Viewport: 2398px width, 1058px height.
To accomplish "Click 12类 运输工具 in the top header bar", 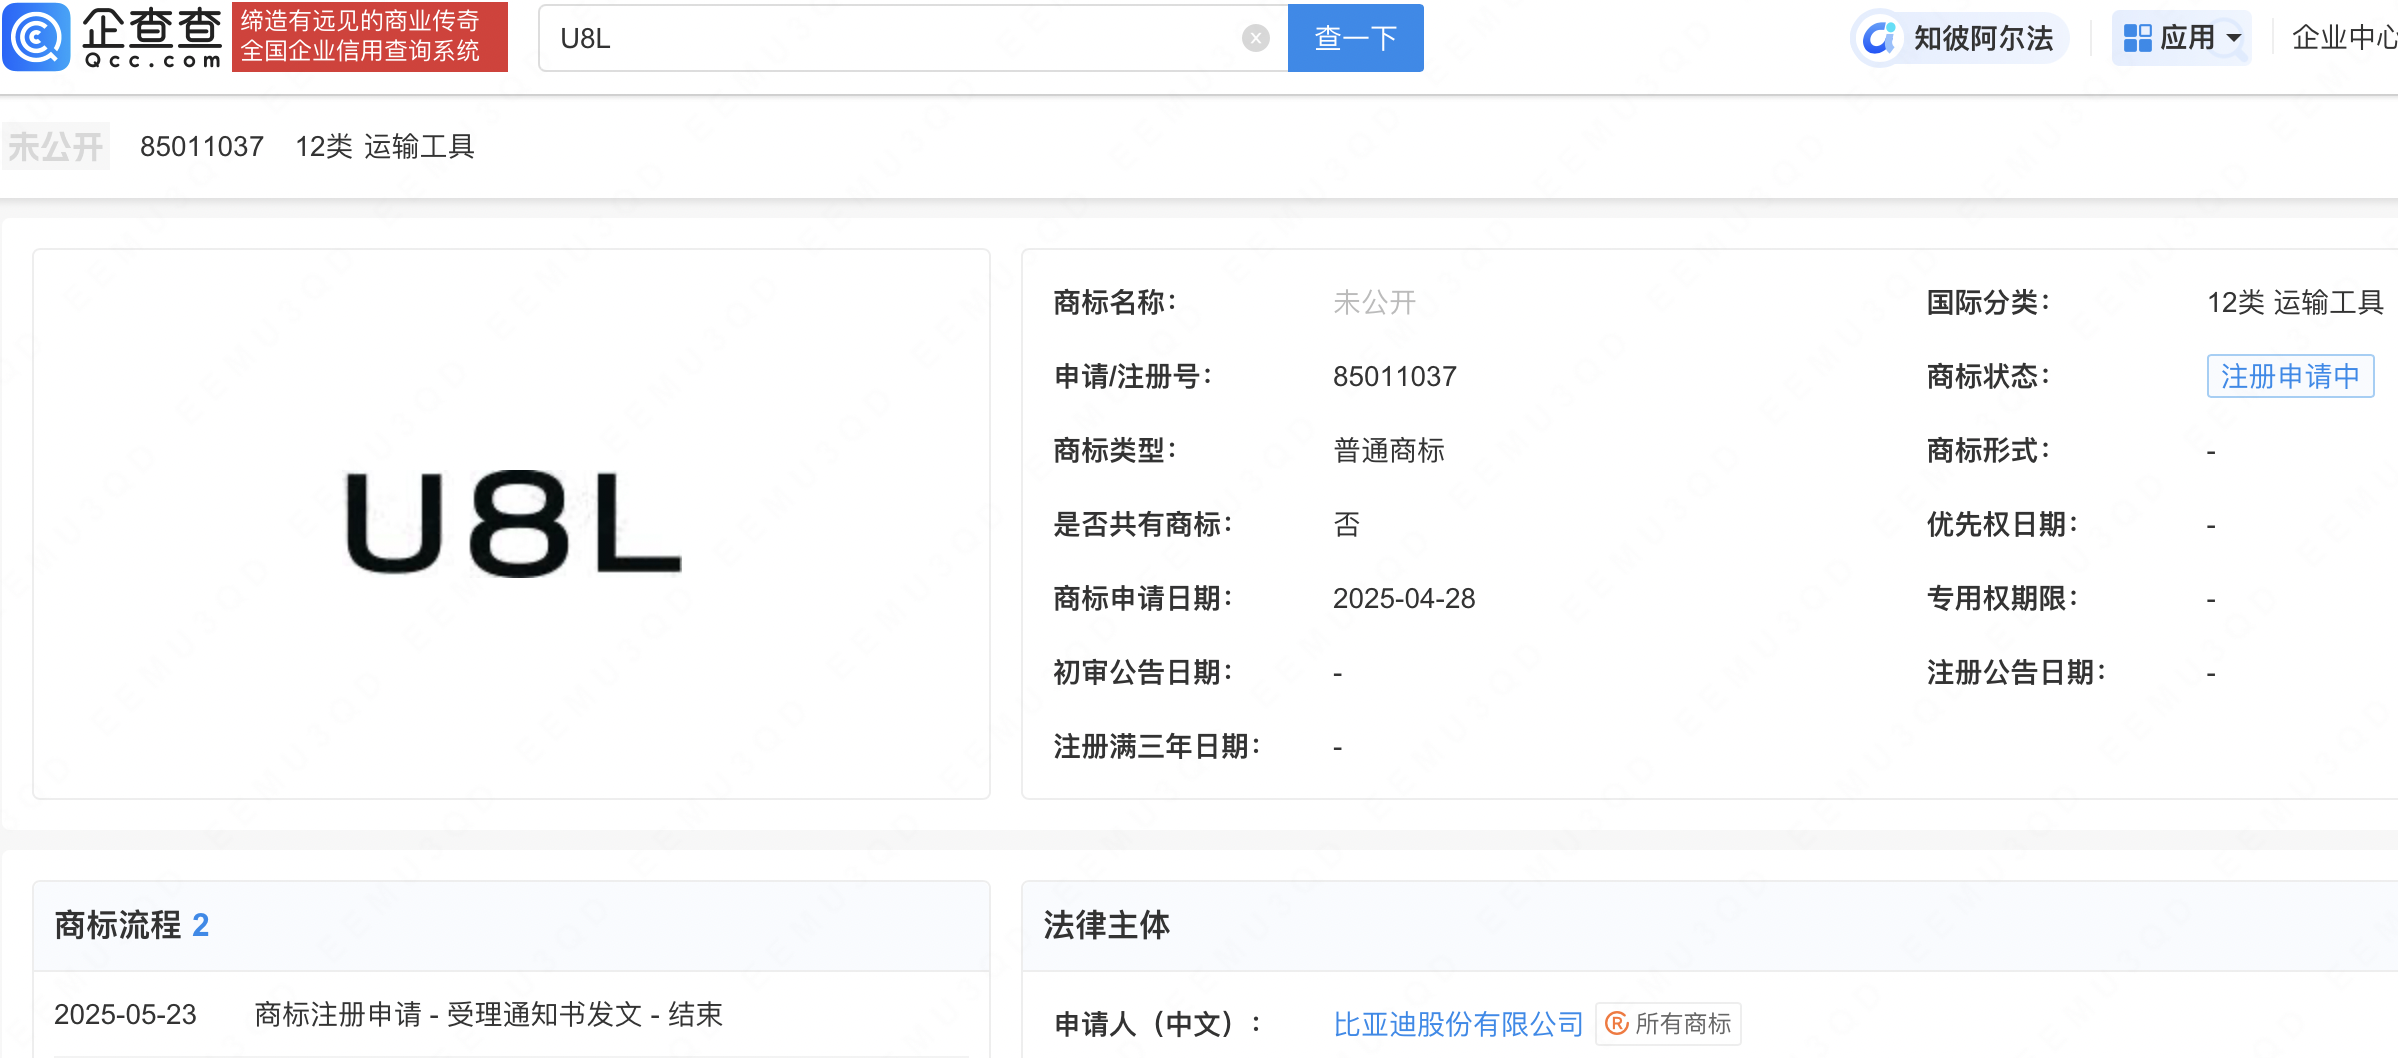I will pos(384,147).
